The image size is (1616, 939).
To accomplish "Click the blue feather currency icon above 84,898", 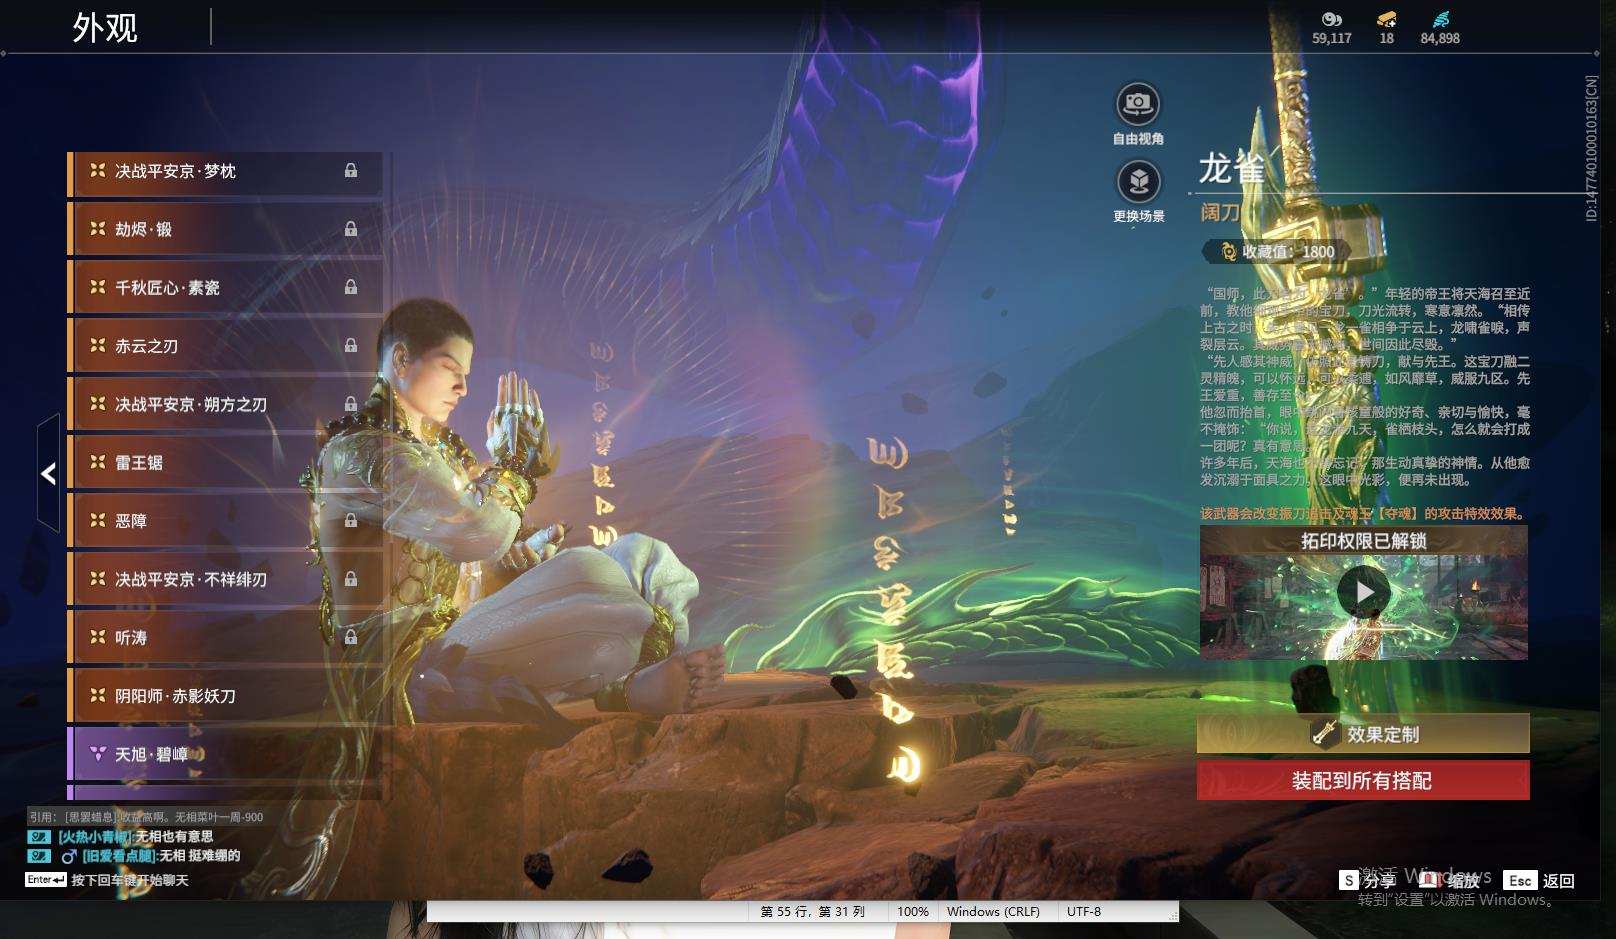I will coord(1440,19).
